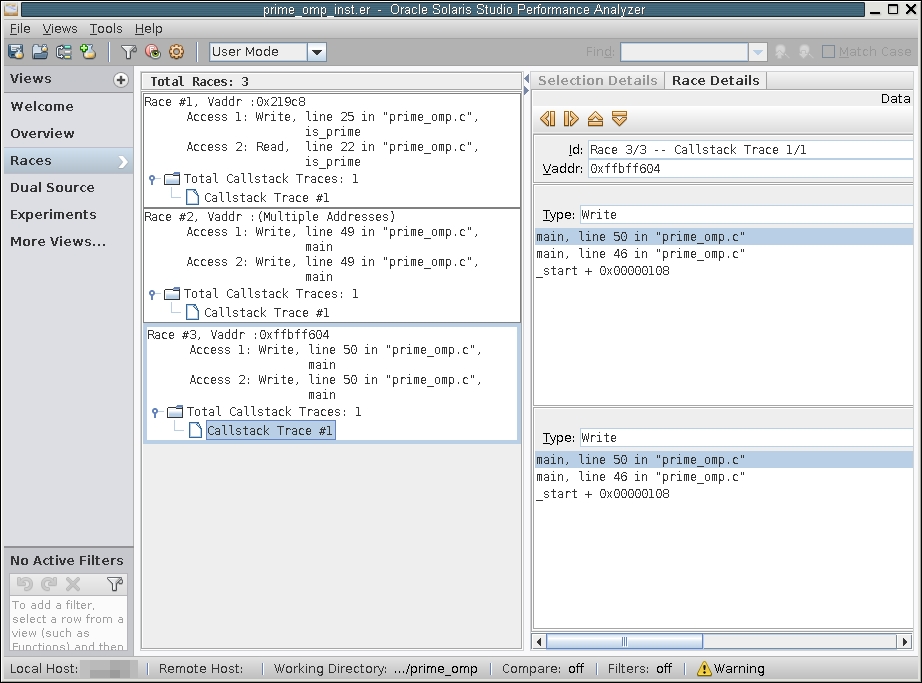Screen dimensions: 922x683
Task: Click the funnel filter icon in the top toolbar
Action: click(x=128, y=52)
